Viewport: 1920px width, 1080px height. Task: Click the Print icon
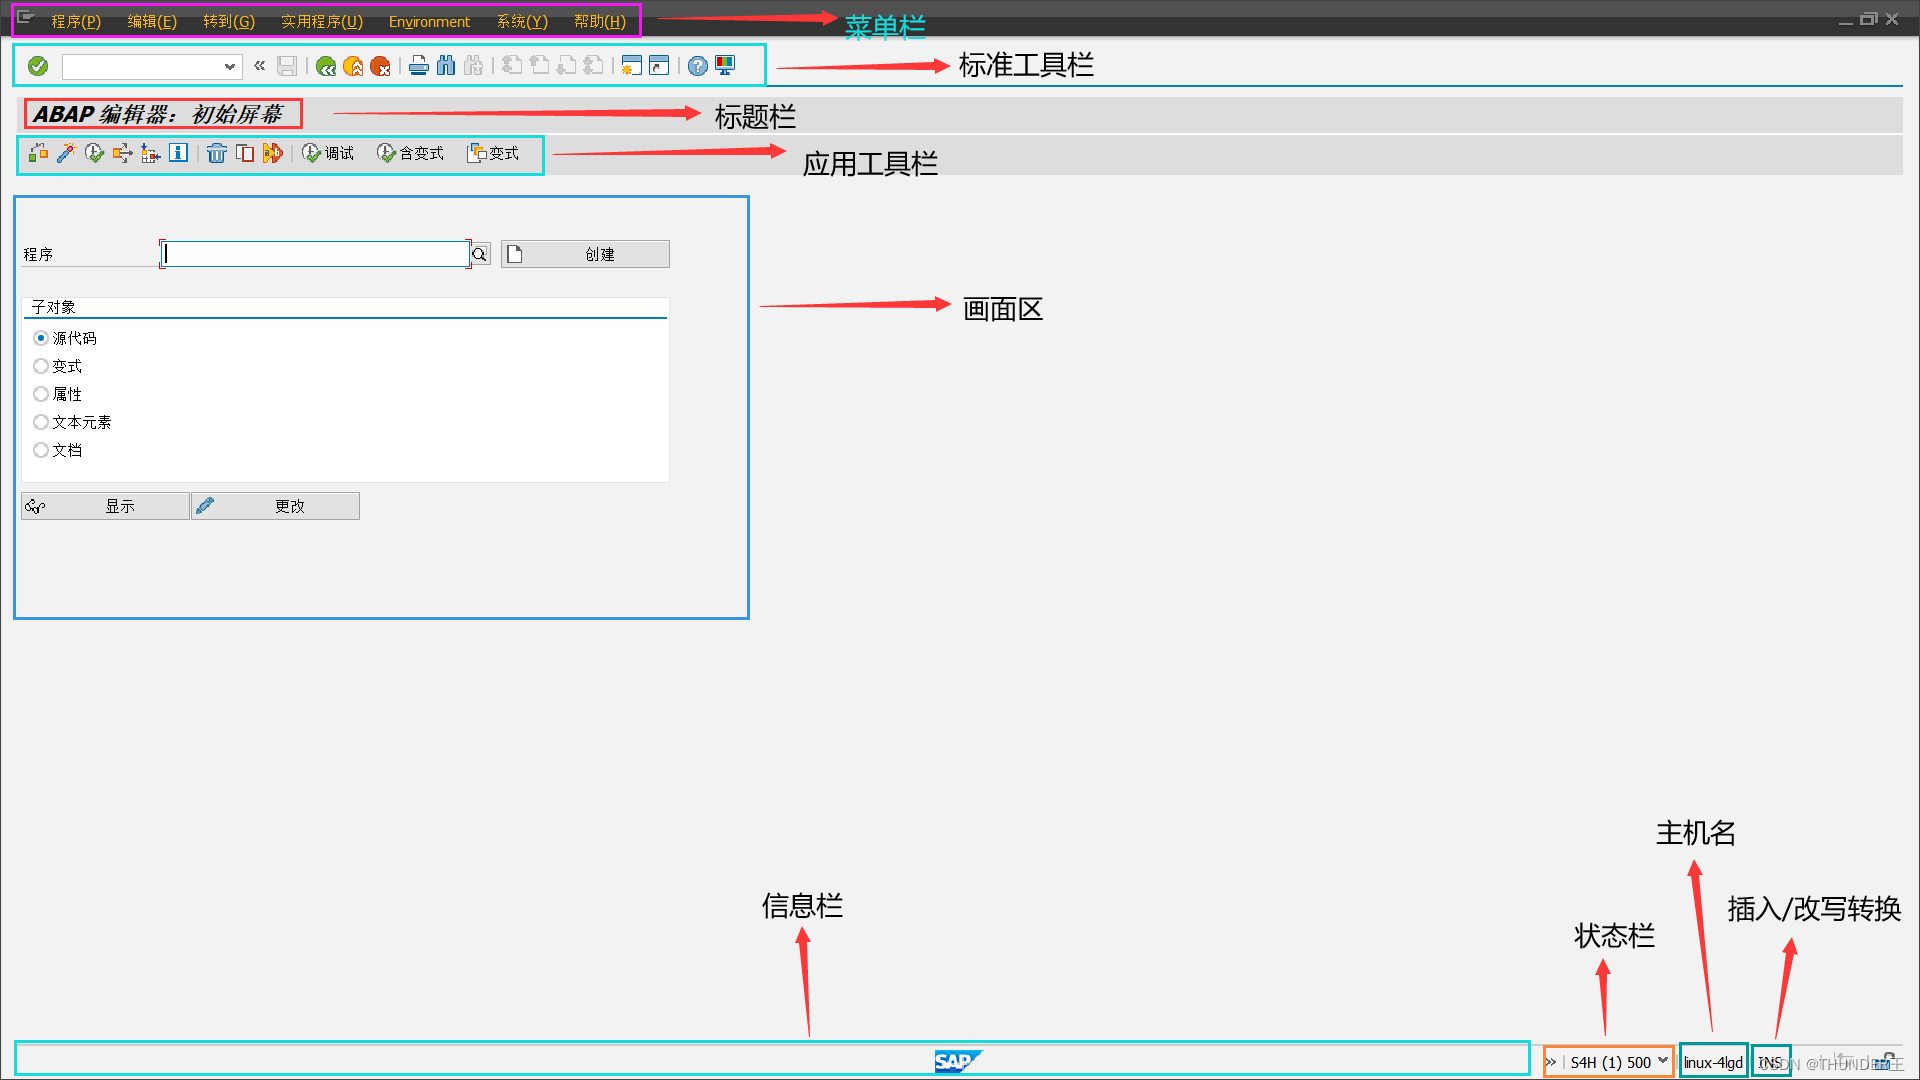pyautogui.click(x=418, y=65)
